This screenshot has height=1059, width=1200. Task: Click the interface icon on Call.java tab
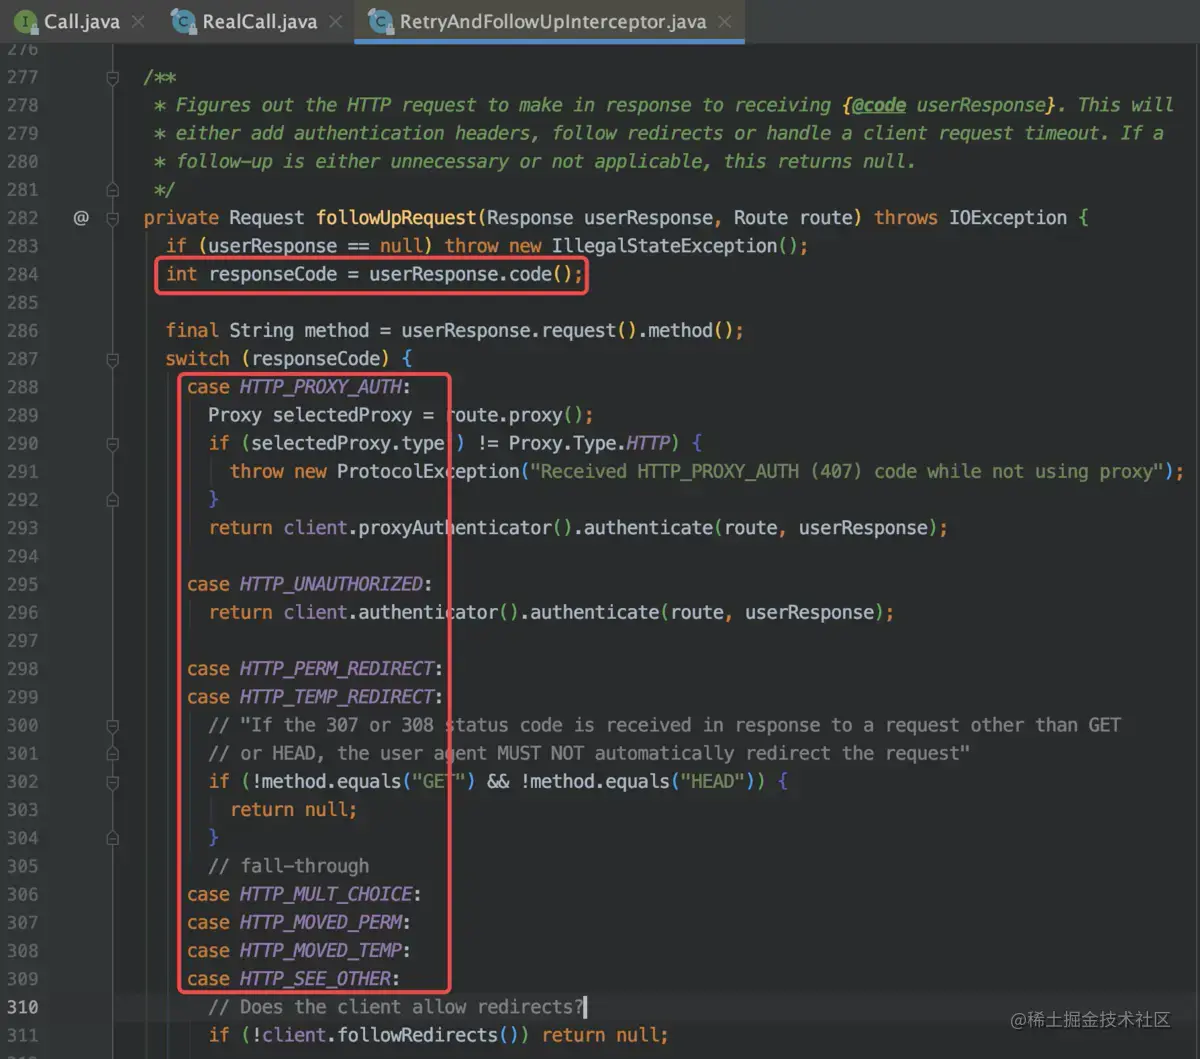(x=27, y=21)
